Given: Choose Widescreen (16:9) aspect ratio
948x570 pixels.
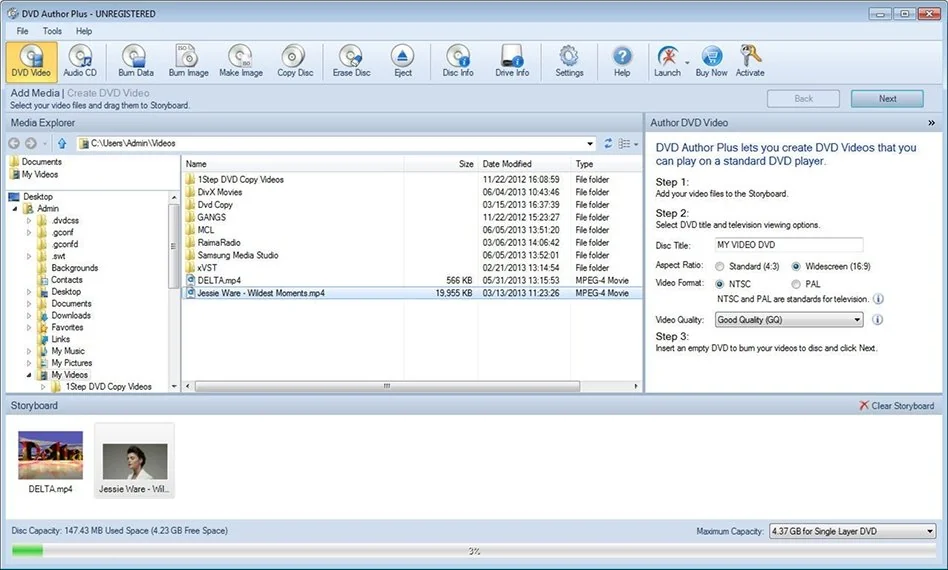Looking at the screenshot, I should [x=796, y=267].
